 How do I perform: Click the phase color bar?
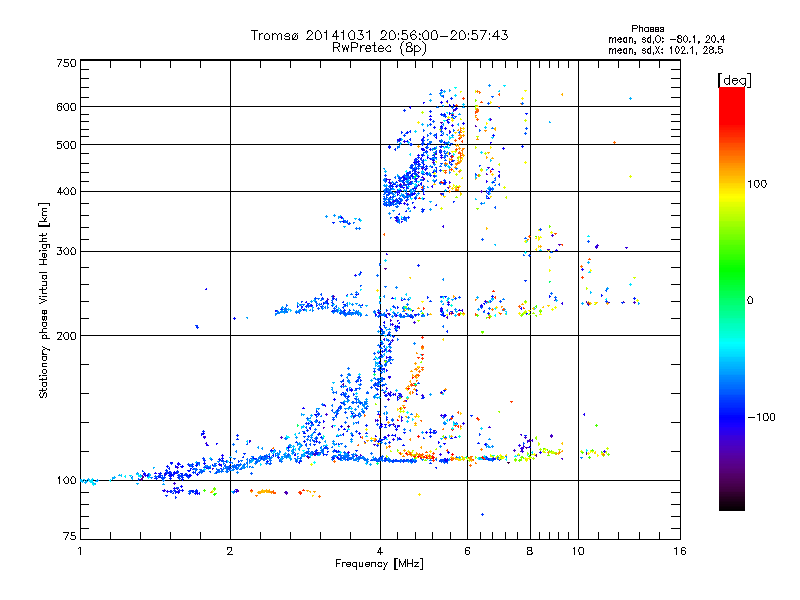click(x=732, y=298)
